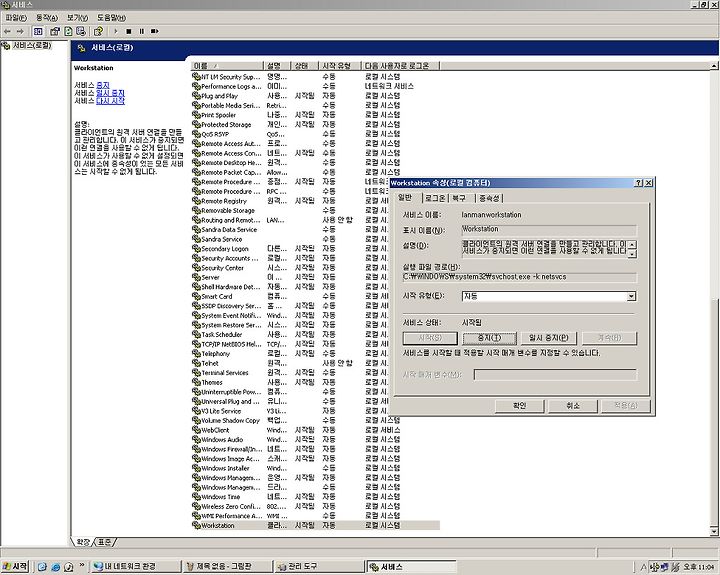Sort by 다음 사용자로 로그온 column header
This screenshot has width=720, height=575.
point(400,66)
